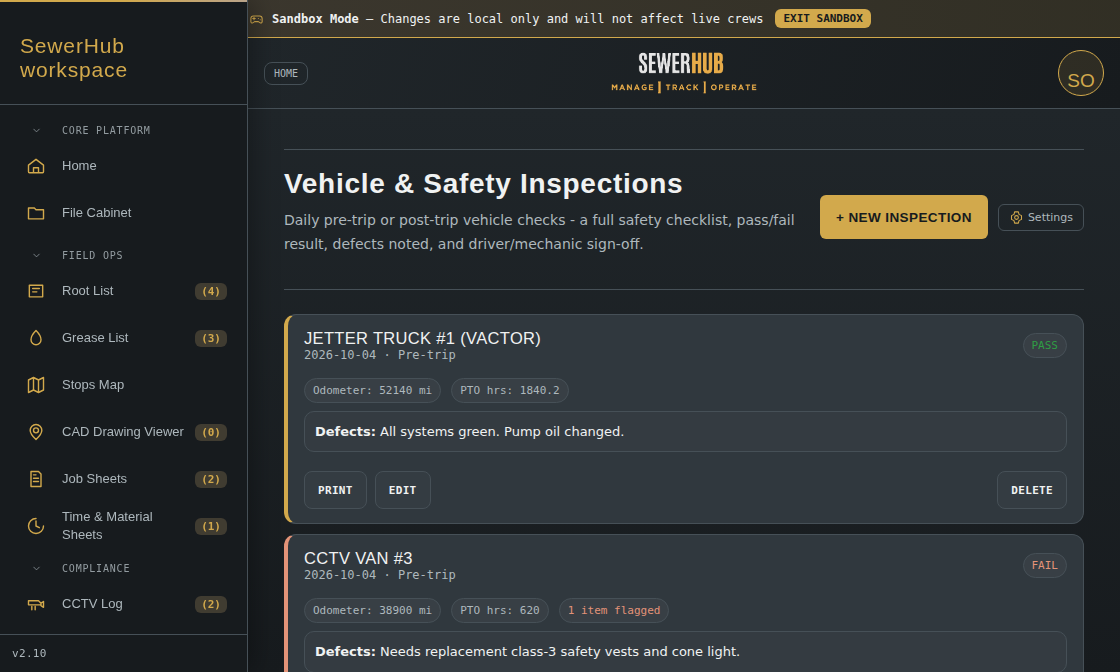This screenshot has height=672, width=1120.
Task: Click the SewerHub workspace title
Action: (74, 58)
